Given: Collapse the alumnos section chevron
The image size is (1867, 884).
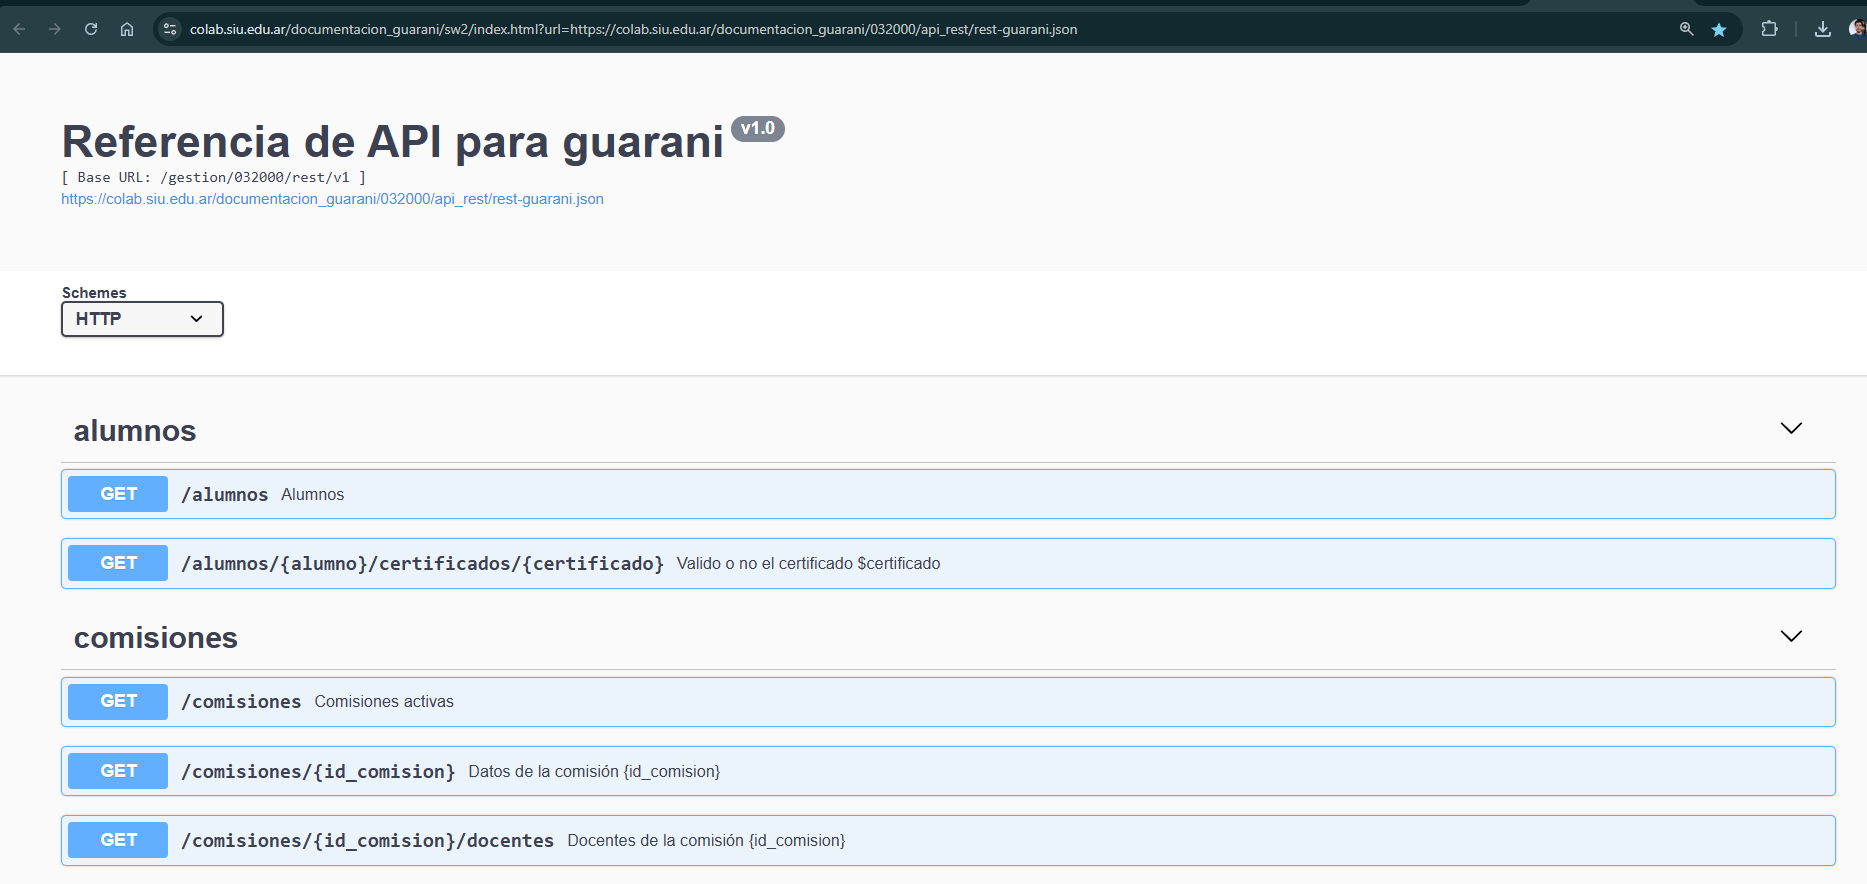Looking at the screenshot, I should click(1791, 428).
